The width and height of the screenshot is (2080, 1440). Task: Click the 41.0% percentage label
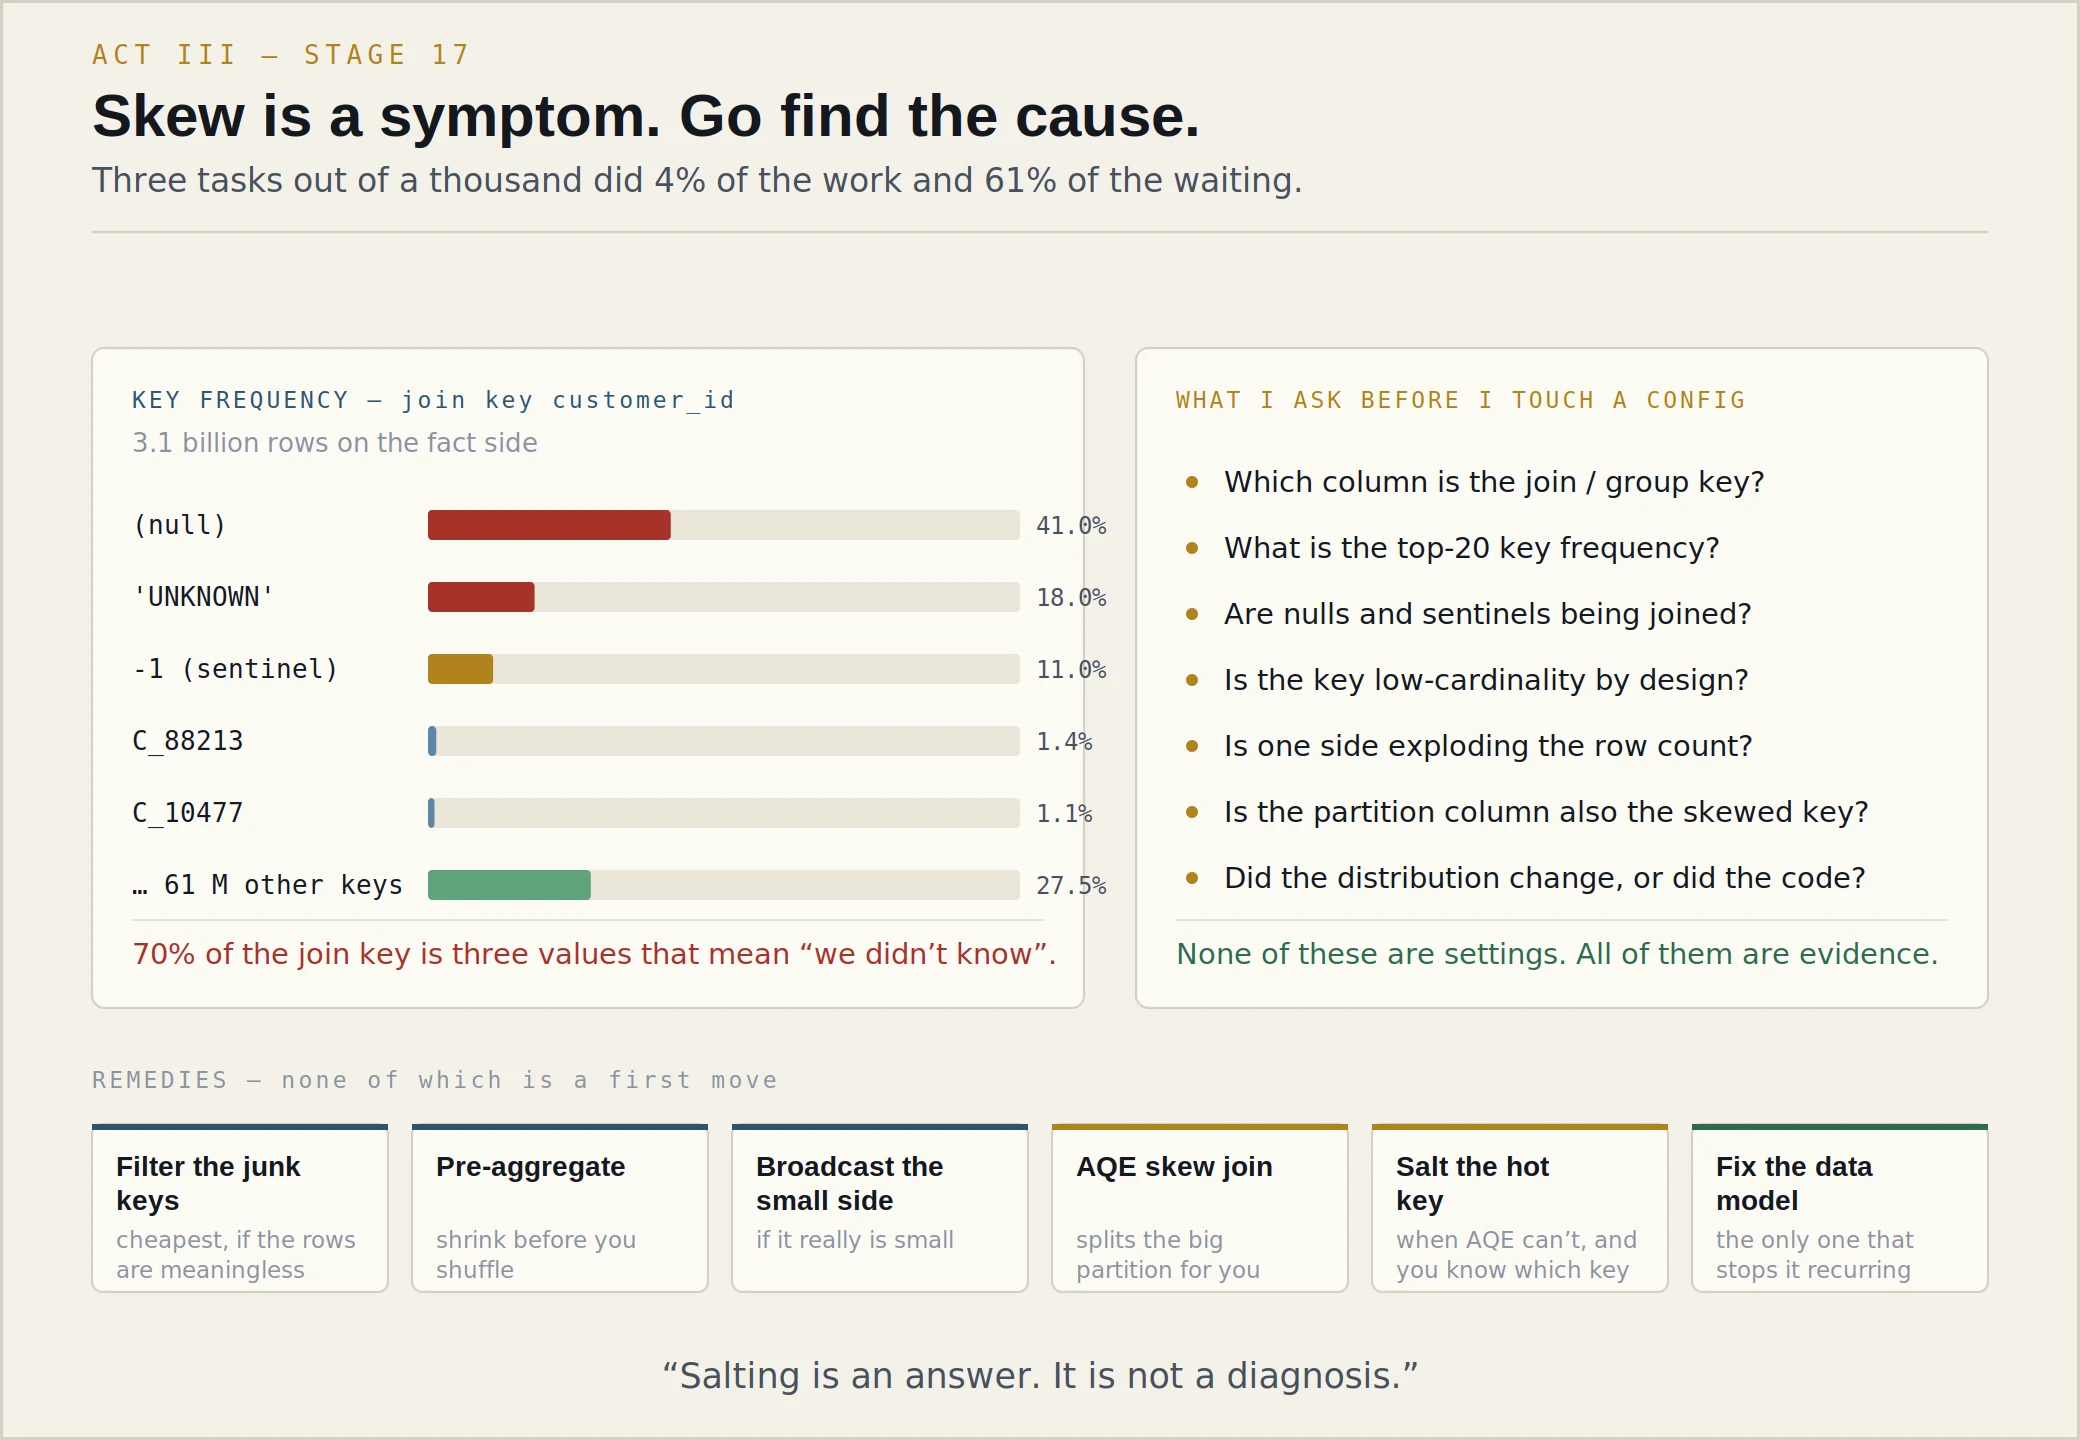(1071, 525)
